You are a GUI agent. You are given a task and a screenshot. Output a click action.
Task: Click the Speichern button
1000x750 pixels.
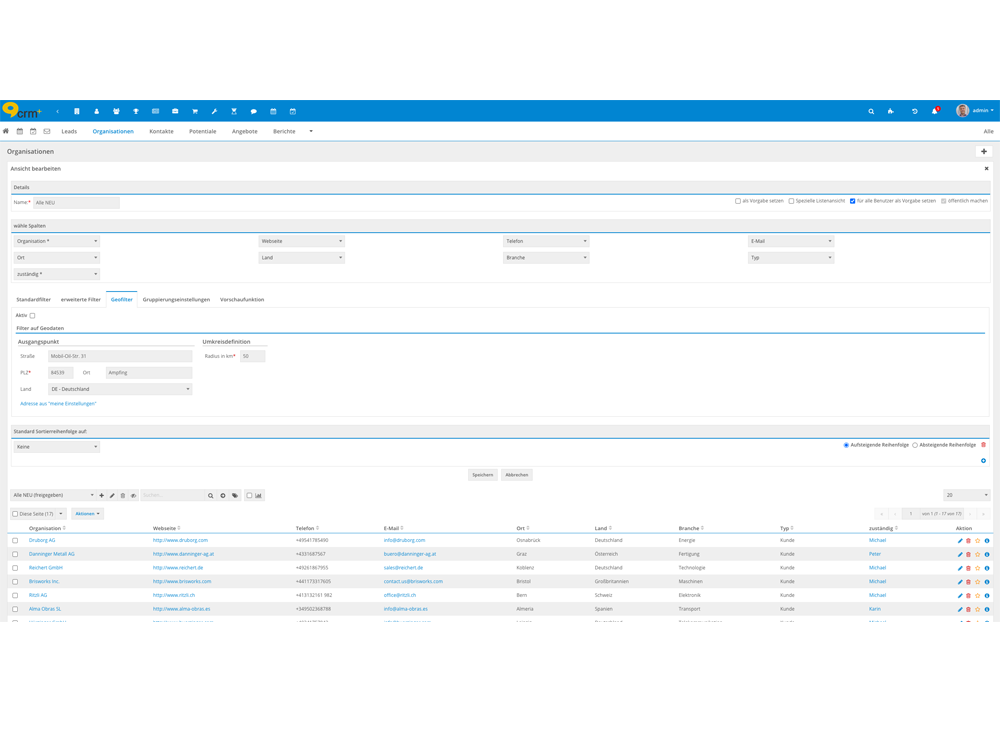[x=482, y=475]
